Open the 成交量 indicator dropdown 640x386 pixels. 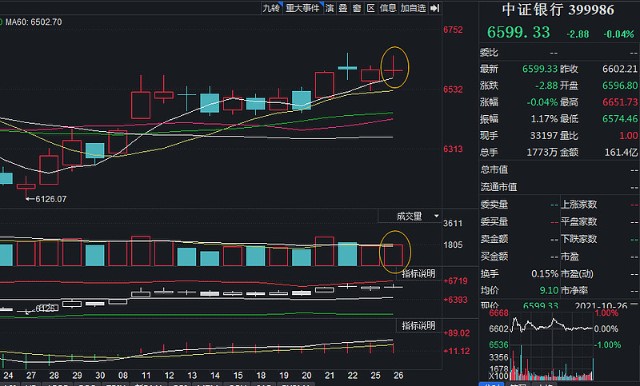click(x=410, y=216)
